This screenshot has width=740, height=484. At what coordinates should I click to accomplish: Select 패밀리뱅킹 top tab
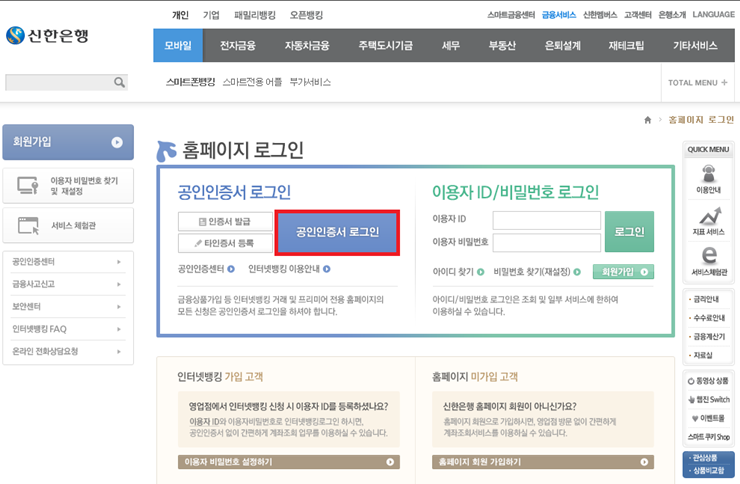click(255, 15)
